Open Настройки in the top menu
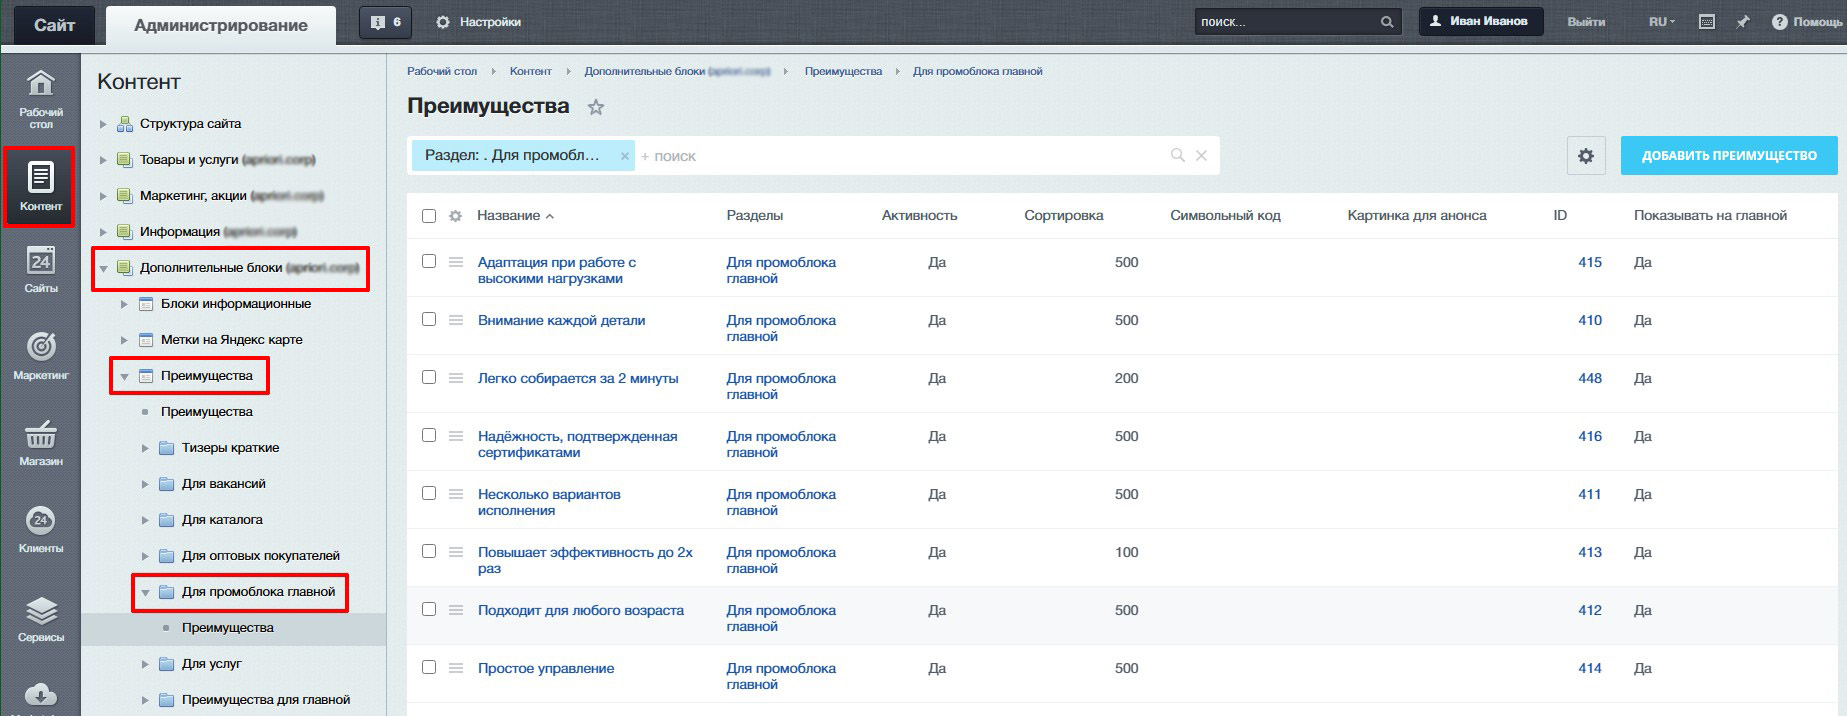1847x716 pixels. (x=479, y=22)
